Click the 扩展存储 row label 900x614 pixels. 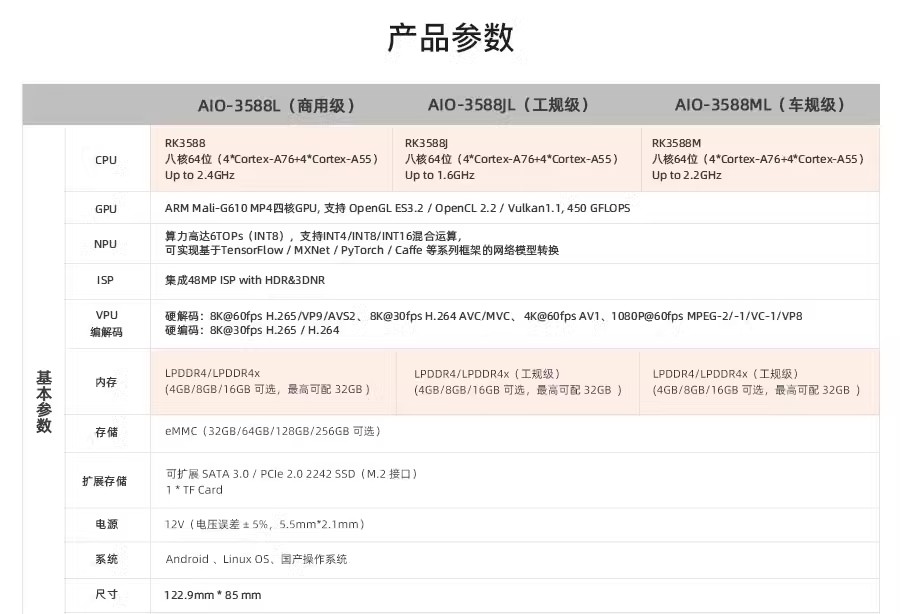tap(105, 481)
